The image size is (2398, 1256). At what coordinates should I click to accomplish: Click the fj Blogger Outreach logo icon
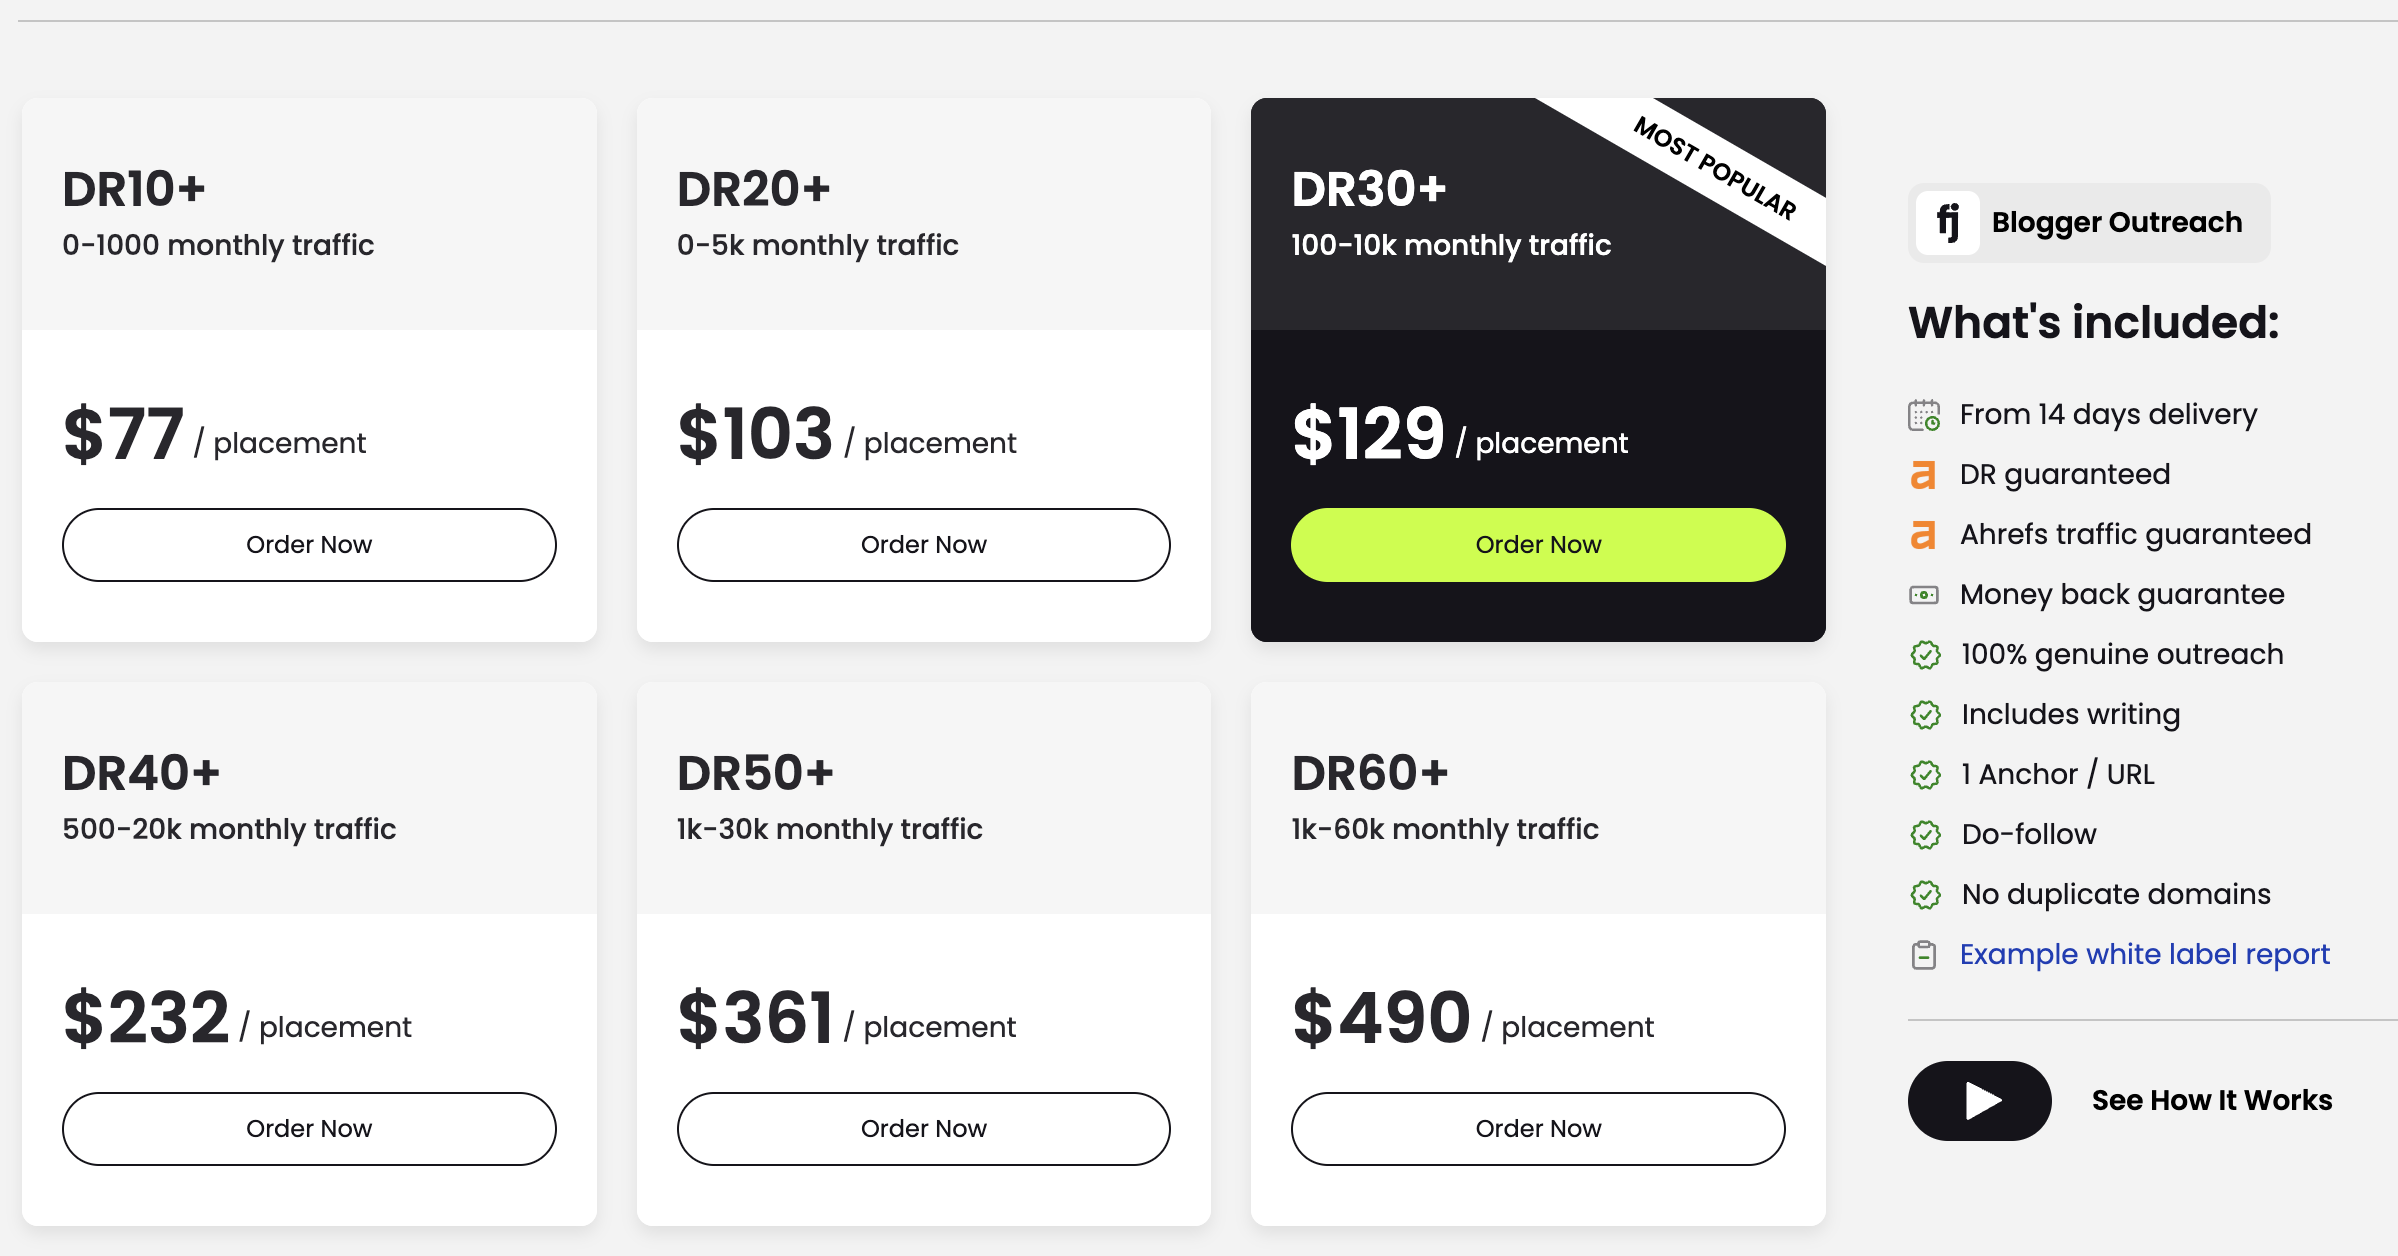(x=1946, y=222)
